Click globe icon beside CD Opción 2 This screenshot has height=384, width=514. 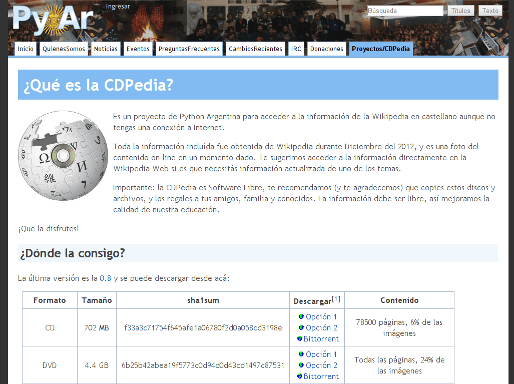coord(301,328)
